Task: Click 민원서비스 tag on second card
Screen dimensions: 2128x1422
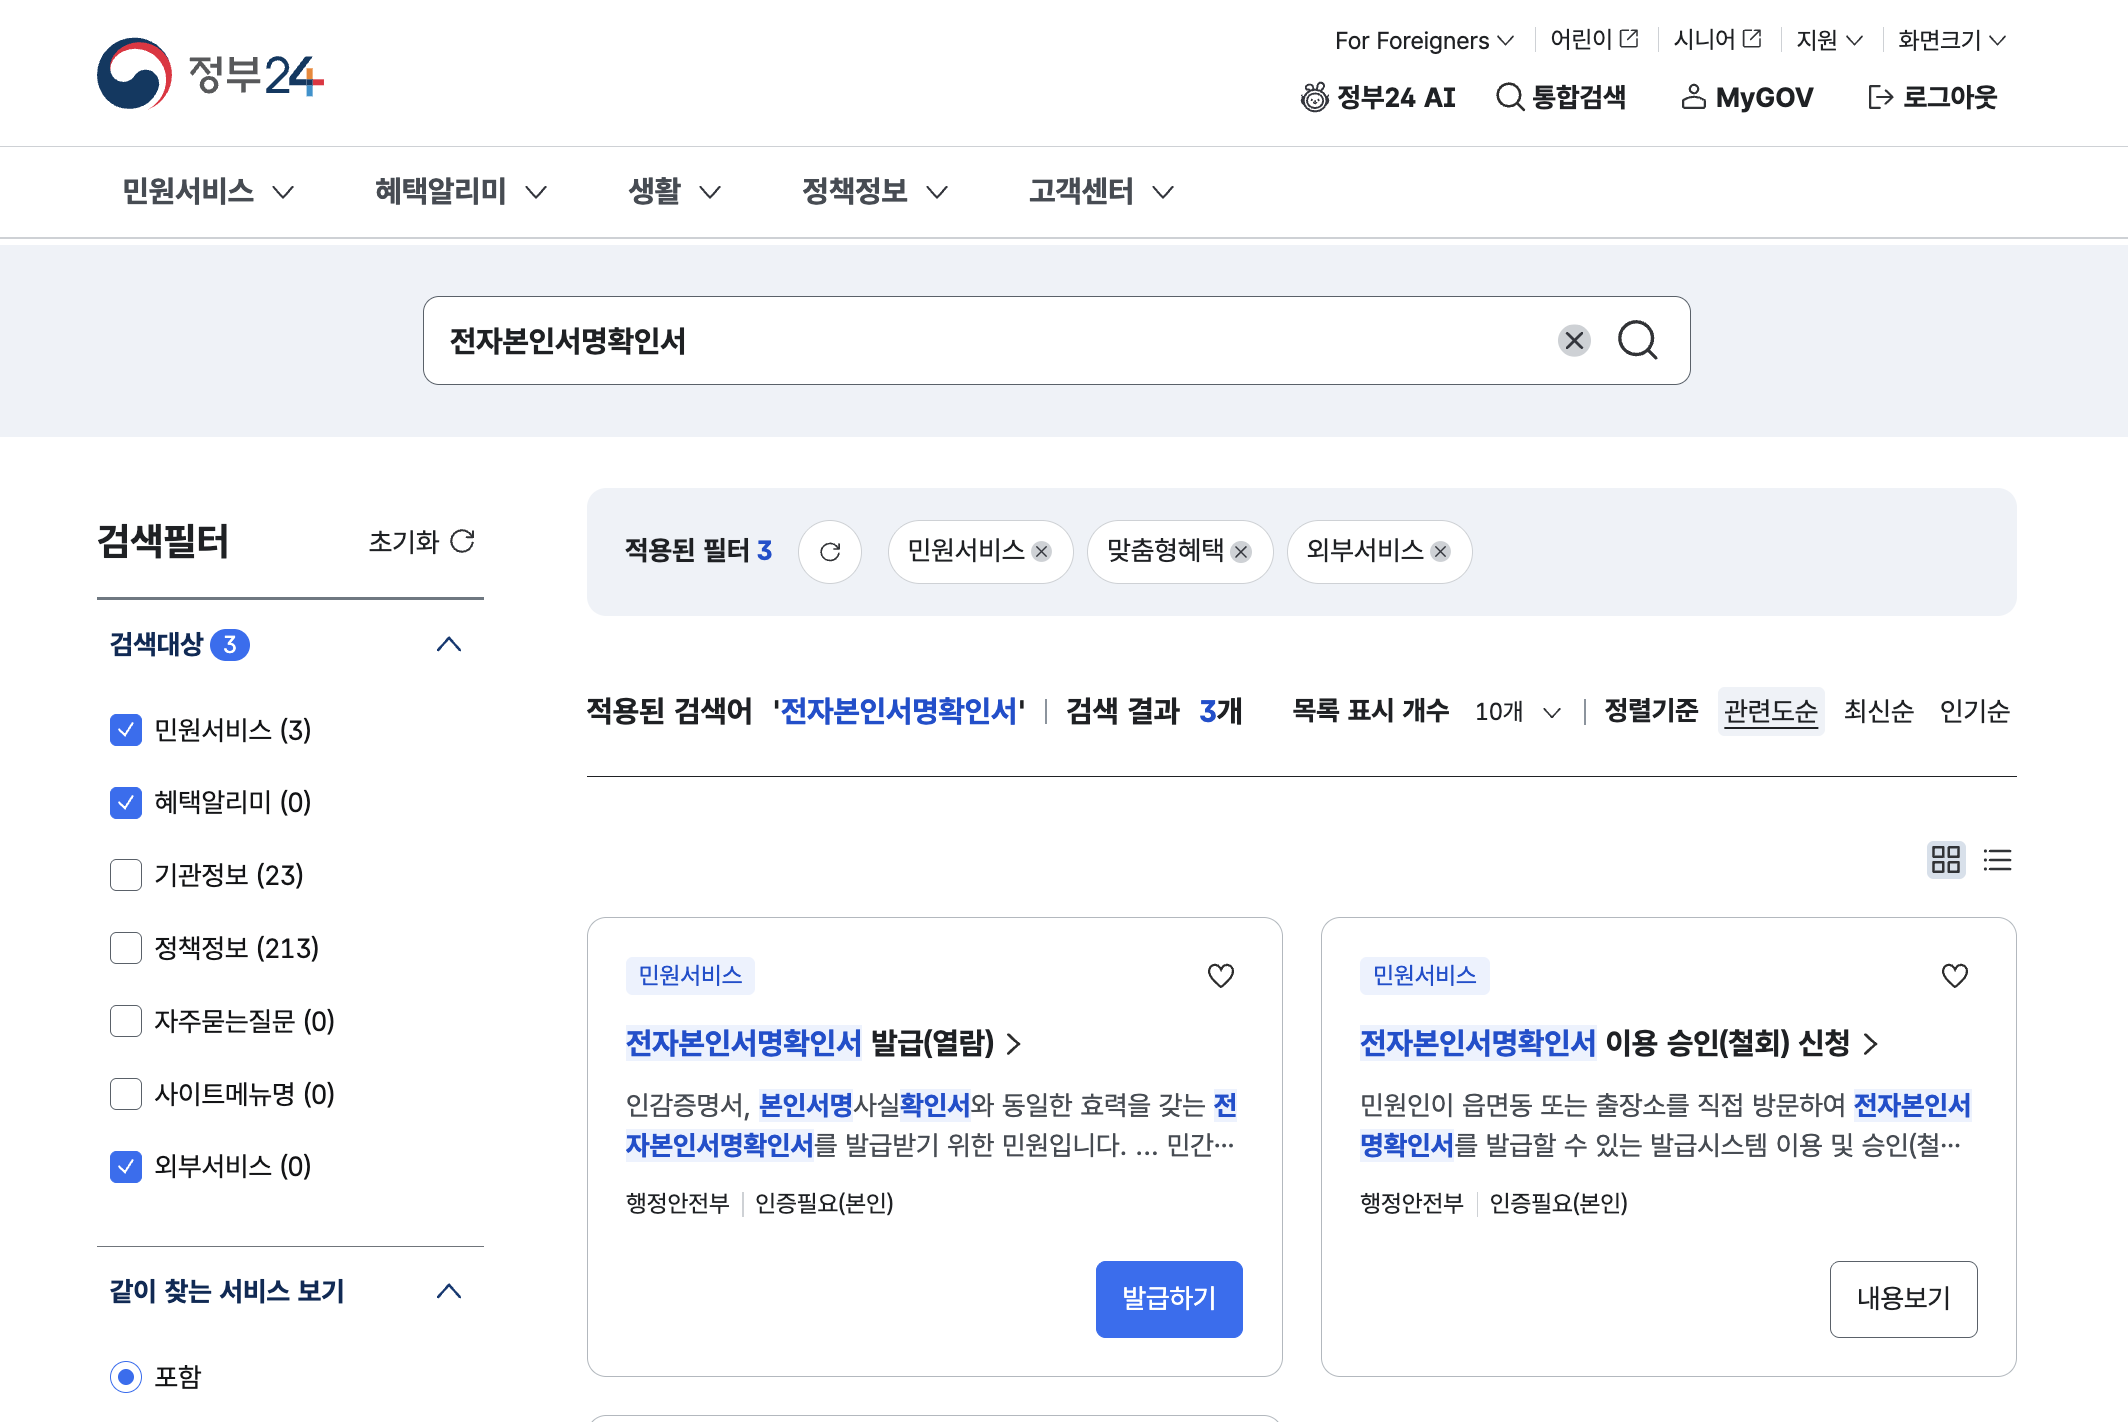Action: pyautogui.click(x=1424, y=975)
